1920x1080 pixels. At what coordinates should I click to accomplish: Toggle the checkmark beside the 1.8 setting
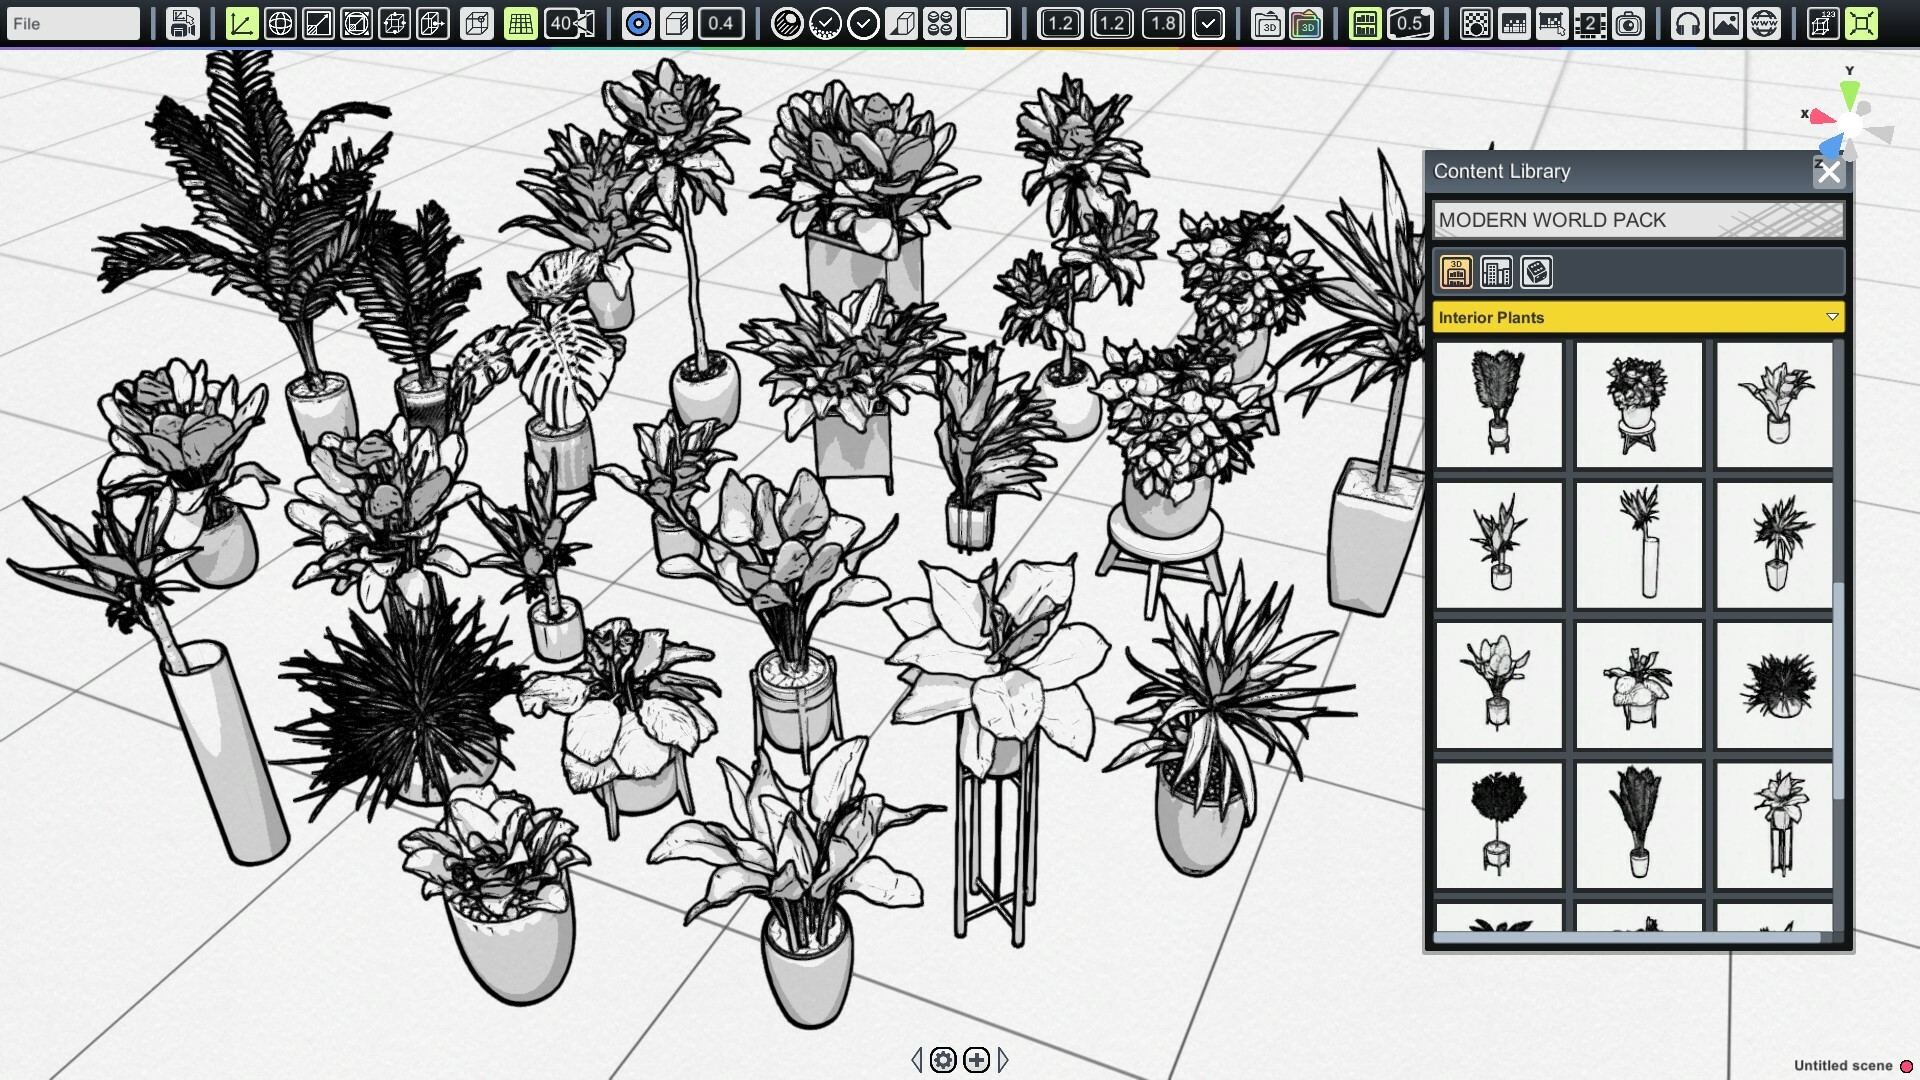[1207, 23]
